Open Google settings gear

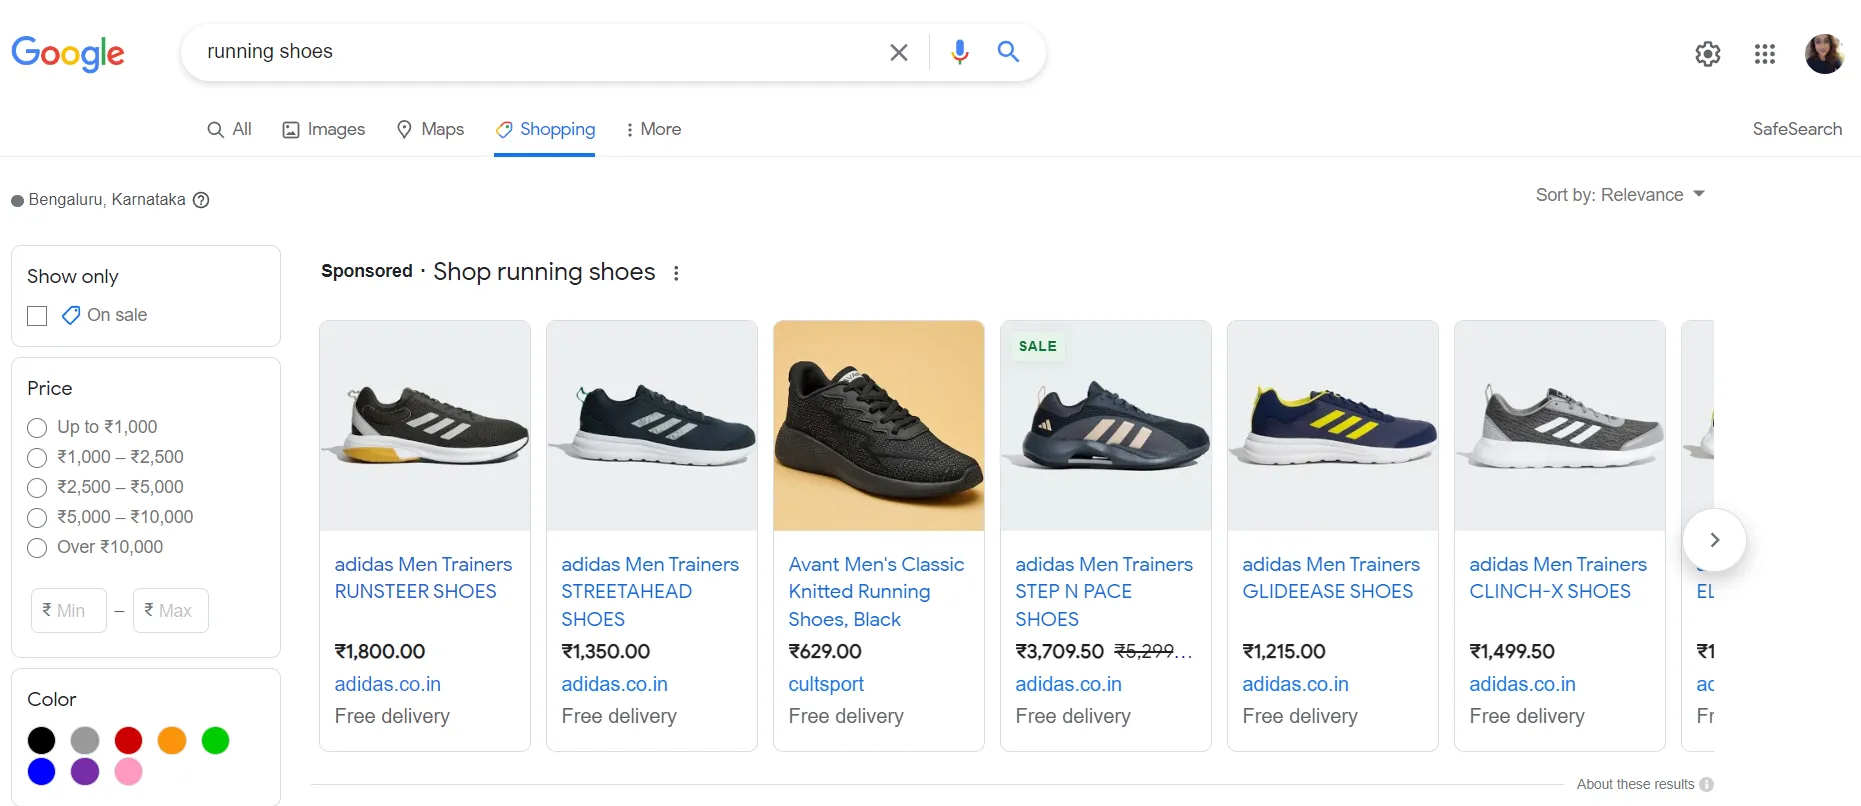(1708, 54)
